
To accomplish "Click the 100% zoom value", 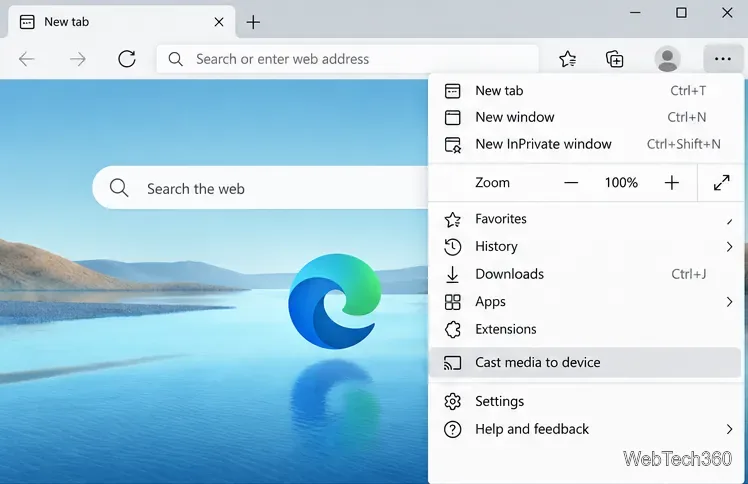I will pos(621,183).
